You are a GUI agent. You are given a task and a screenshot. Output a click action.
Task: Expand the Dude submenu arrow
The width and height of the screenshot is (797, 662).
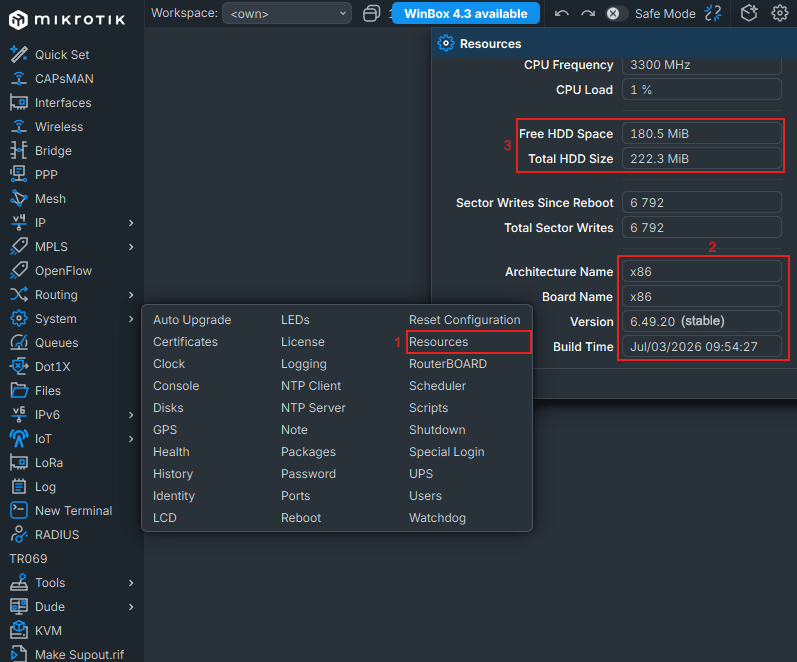131,607
